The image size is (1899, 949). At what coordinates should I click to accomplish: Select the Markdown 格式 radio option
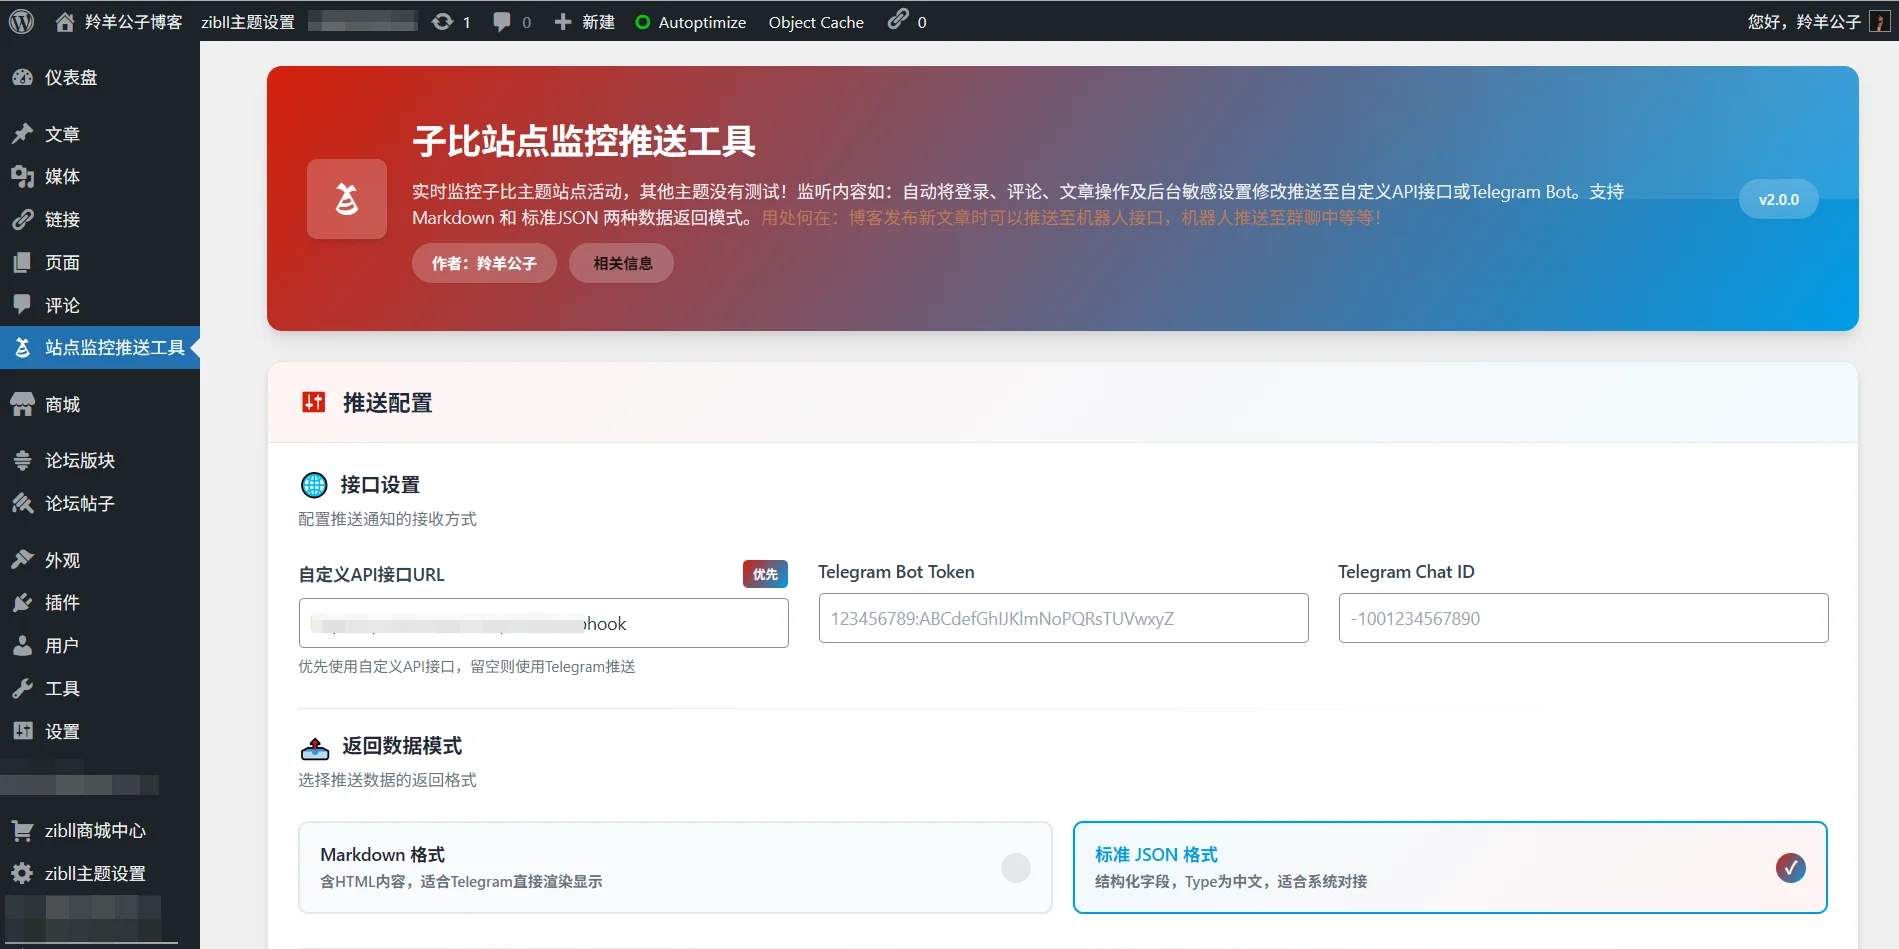(1015, 868)
